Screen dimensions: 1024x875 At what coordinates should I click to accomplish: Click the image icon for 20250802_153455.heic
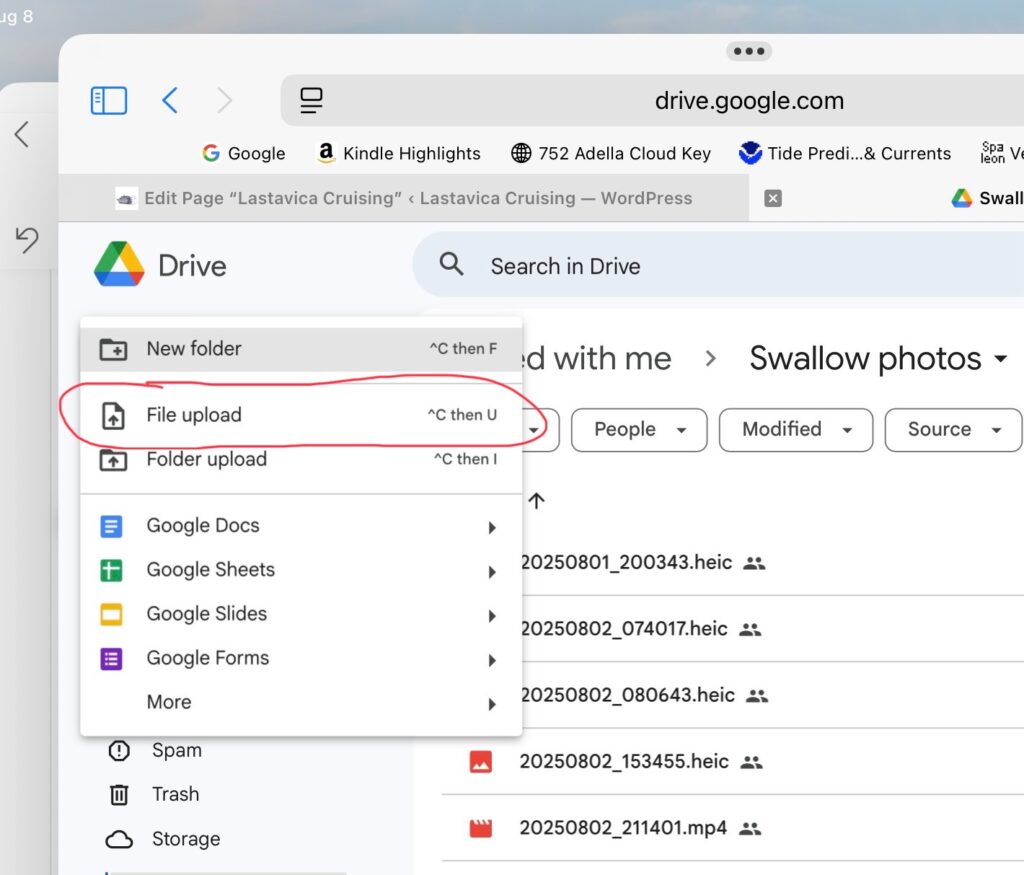point(481,761)
